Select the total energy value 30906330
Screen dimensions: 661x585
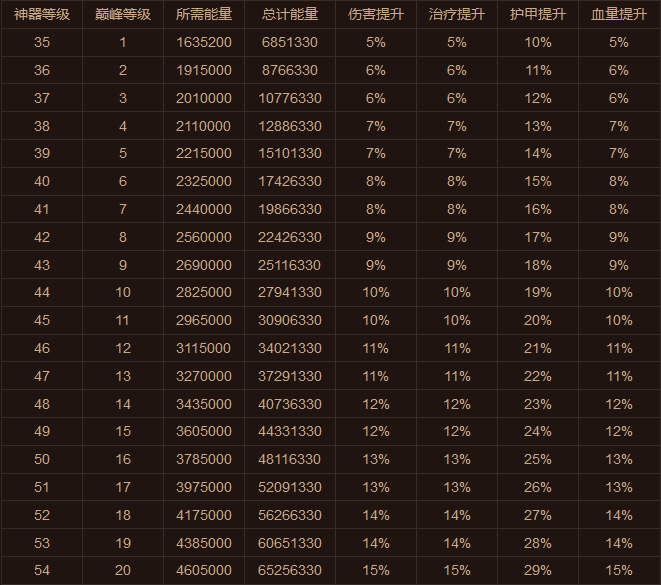[290, 321]
